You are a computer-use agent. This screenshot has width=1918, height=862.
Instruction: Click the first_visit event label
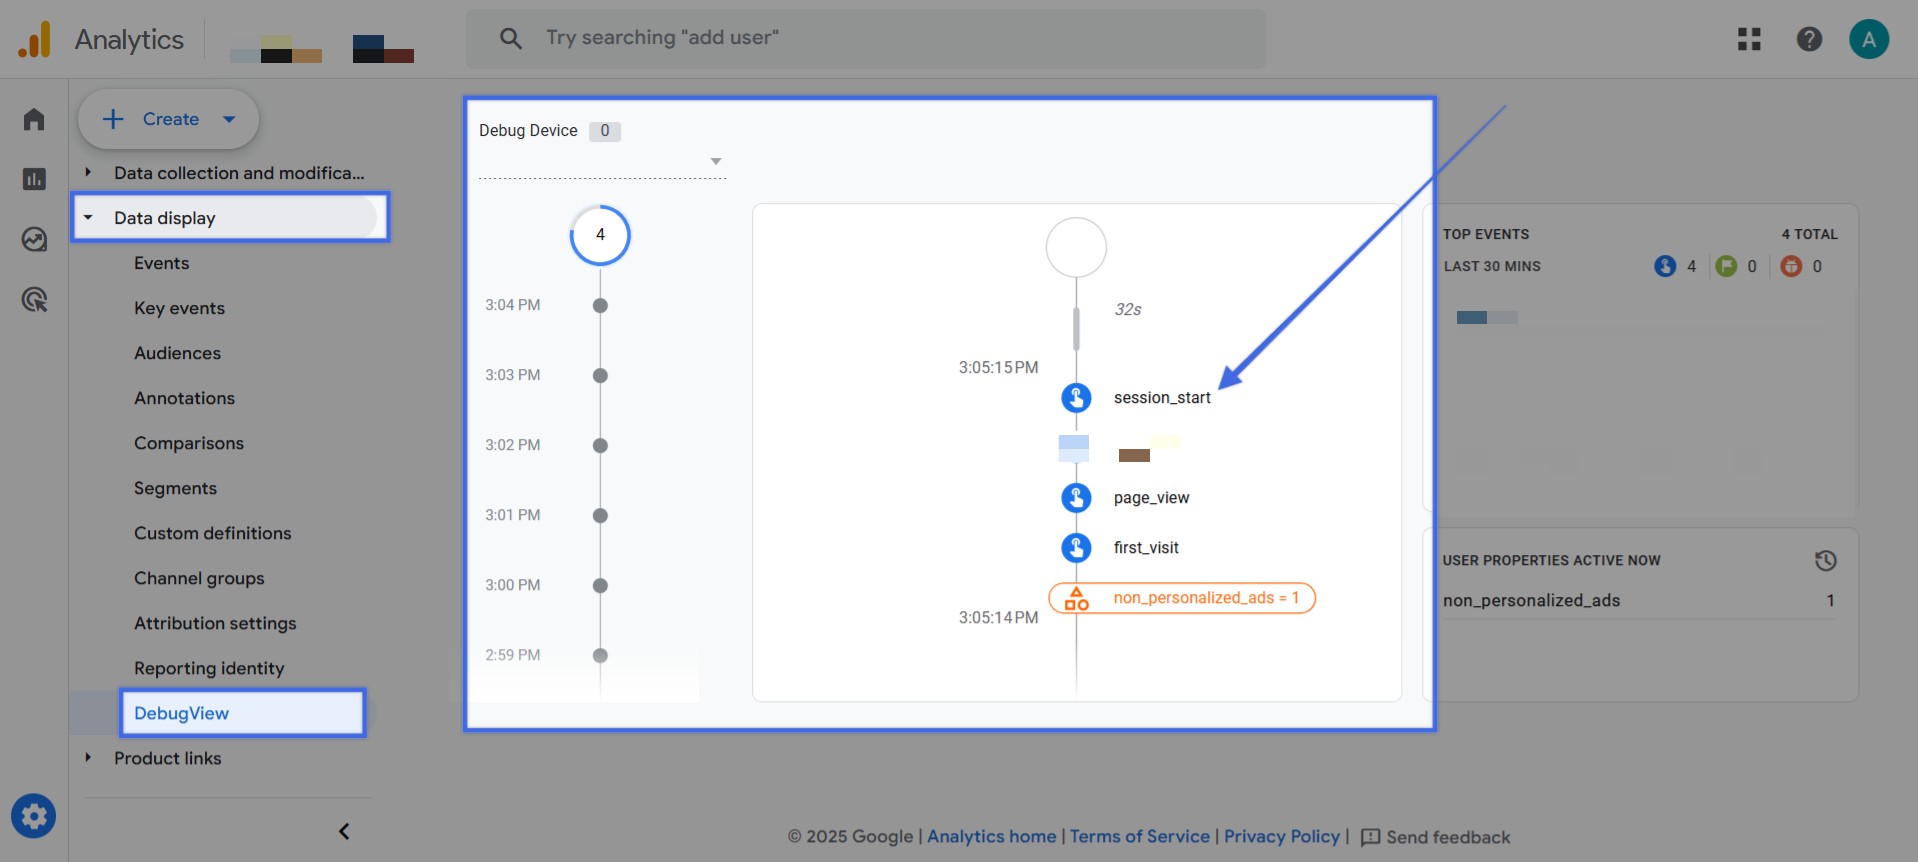[1146, 548]
